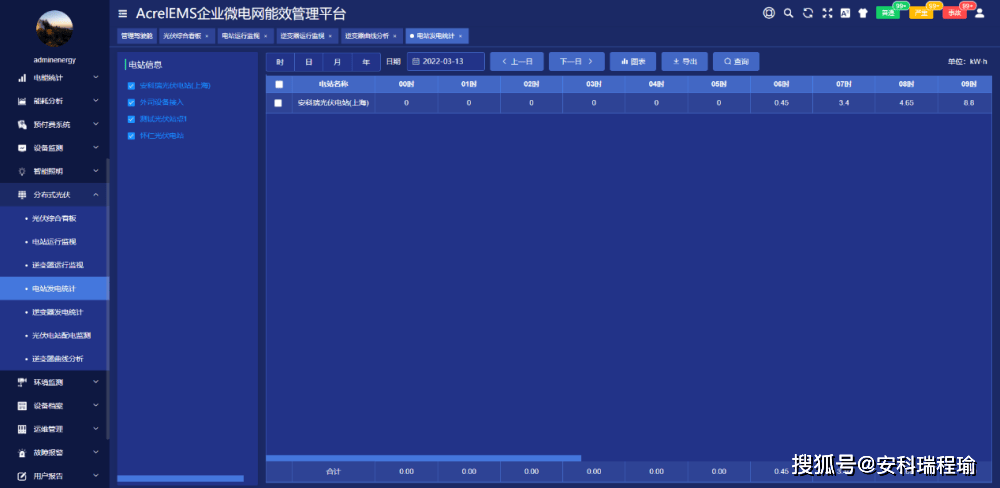The height and width of the screenshot is (488, 1000).
Task: Open the yellow 严重 alarm badge
Action: [x=920, y=13]
